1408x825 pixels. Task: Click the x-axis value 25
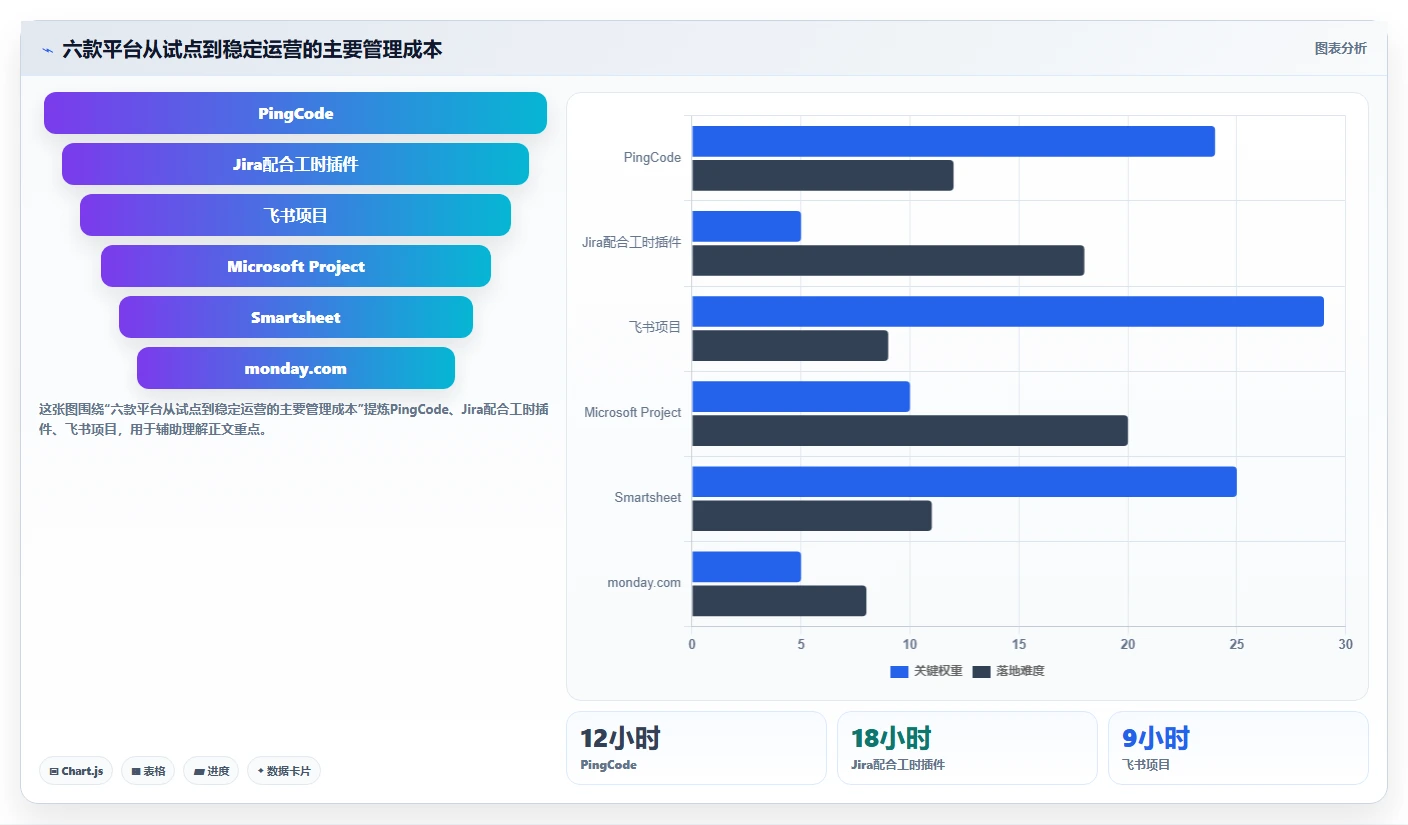pyautogui.click(x=1237, y=644)
